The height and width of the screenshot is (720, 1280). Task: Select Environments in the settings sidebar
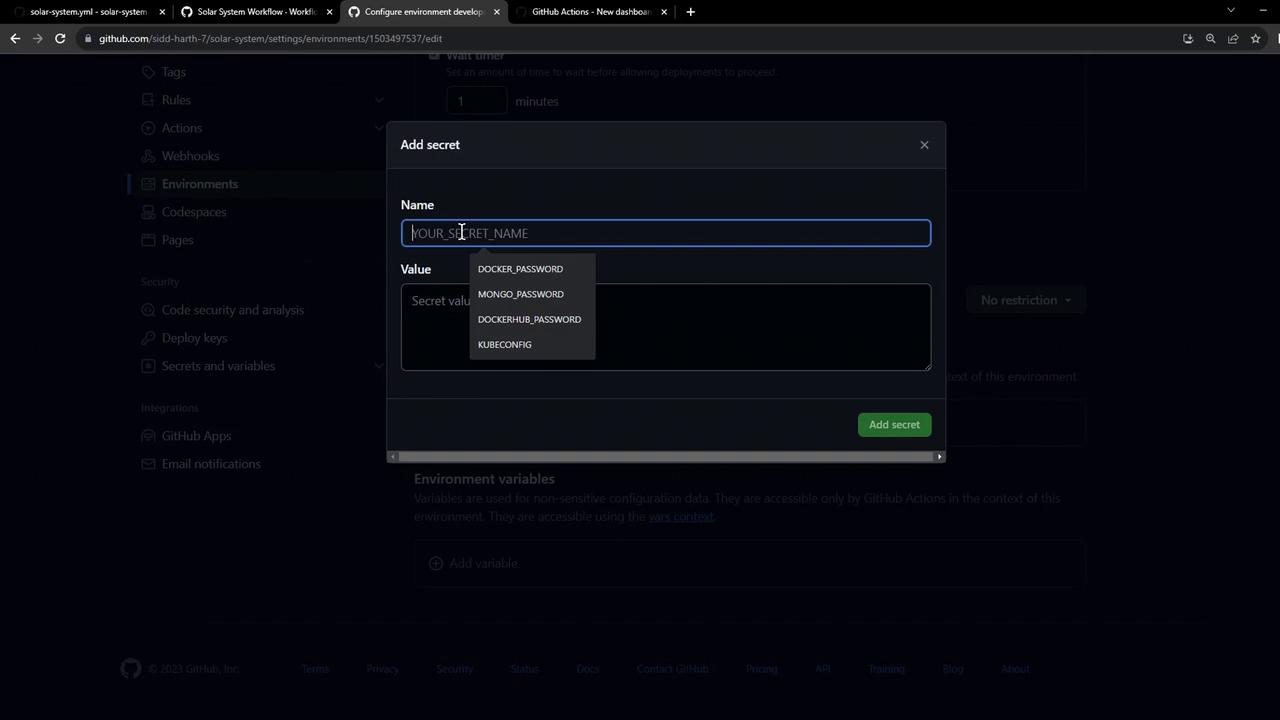(200, 184)
